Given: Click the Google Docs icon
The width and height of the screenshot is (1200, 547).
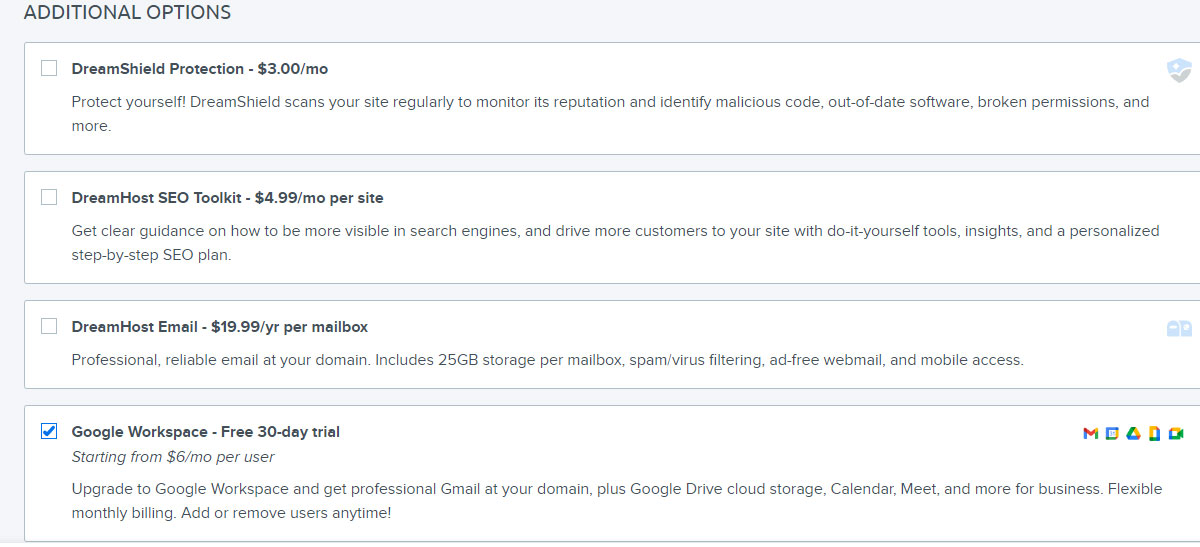Looking at the screenshot, I should (x=1154, y=433).
